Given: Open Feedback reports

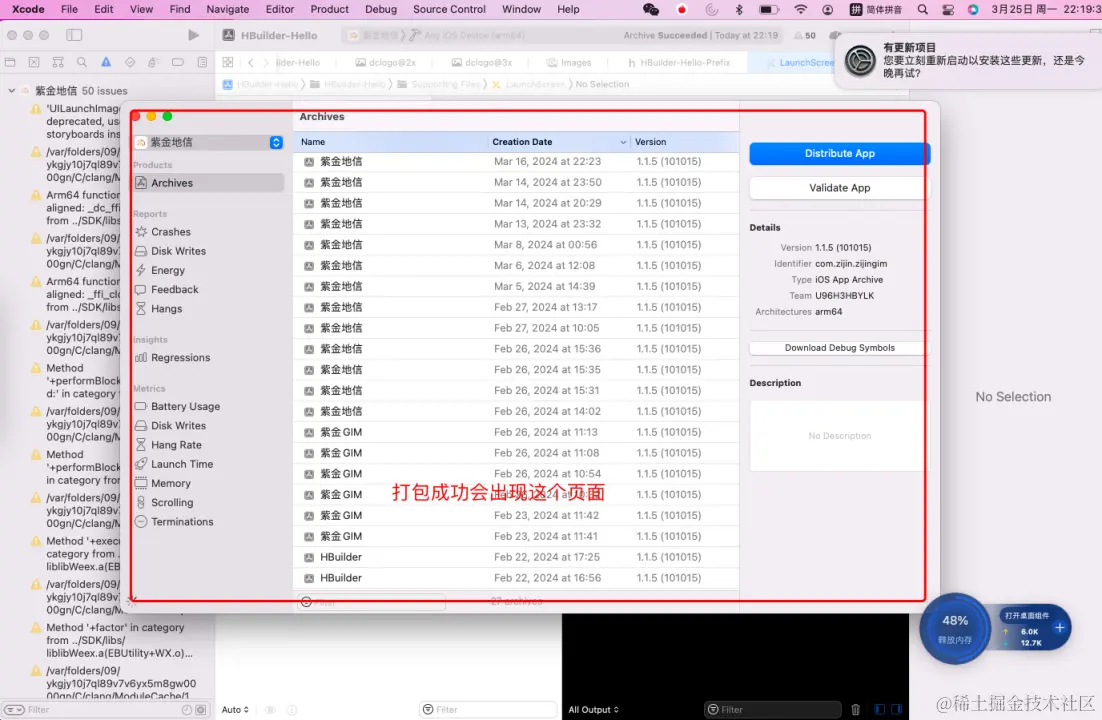Looking at the screenshot, I should coord(174,289).
